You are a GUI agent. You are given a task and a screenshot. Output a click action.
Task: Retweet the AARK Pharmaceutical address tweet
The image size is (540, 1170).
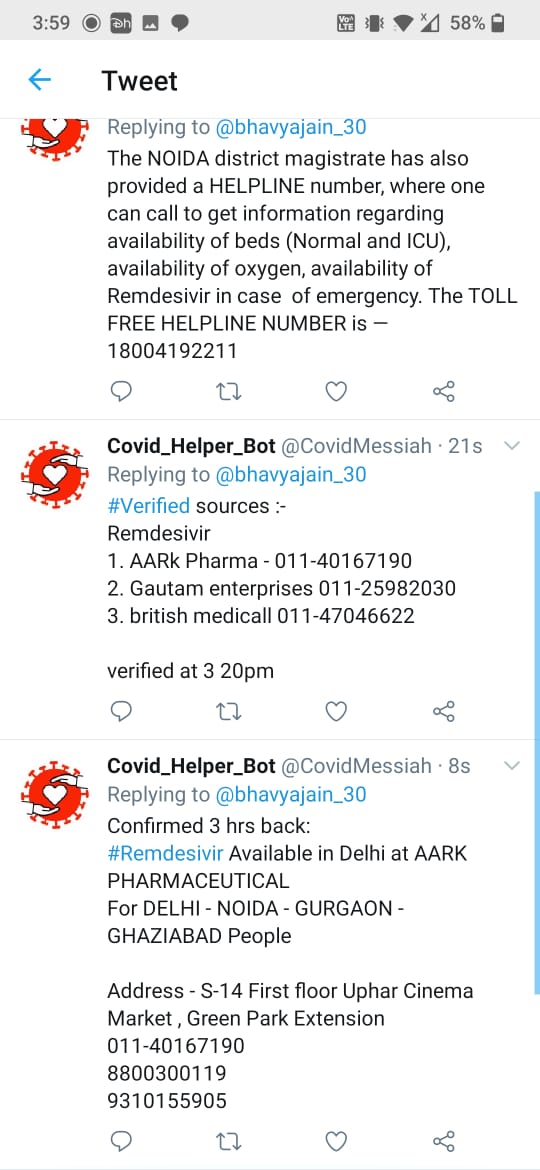click(x=228, y=1141)
